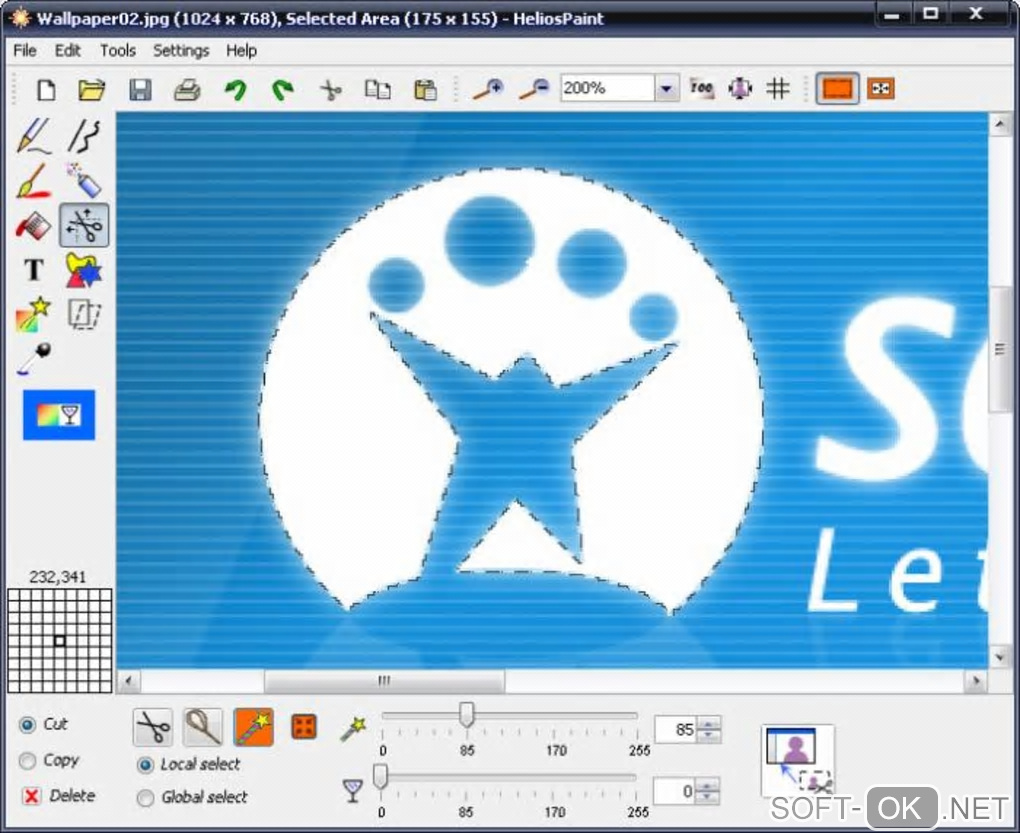The height and width of the screenshot is (833, 1020).
Task: Click the tolerance value field showing 85
Action: [675, 730]
